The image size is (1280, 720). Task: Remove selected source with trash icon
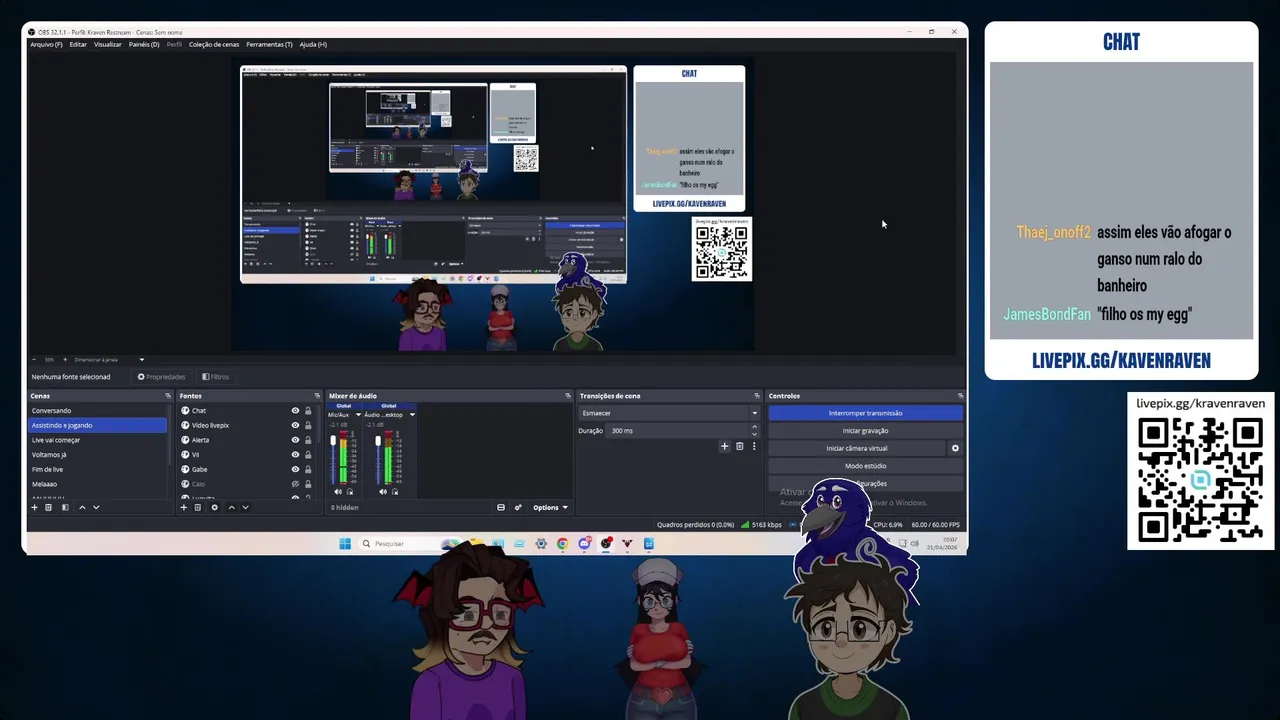(x=197, y=507)
